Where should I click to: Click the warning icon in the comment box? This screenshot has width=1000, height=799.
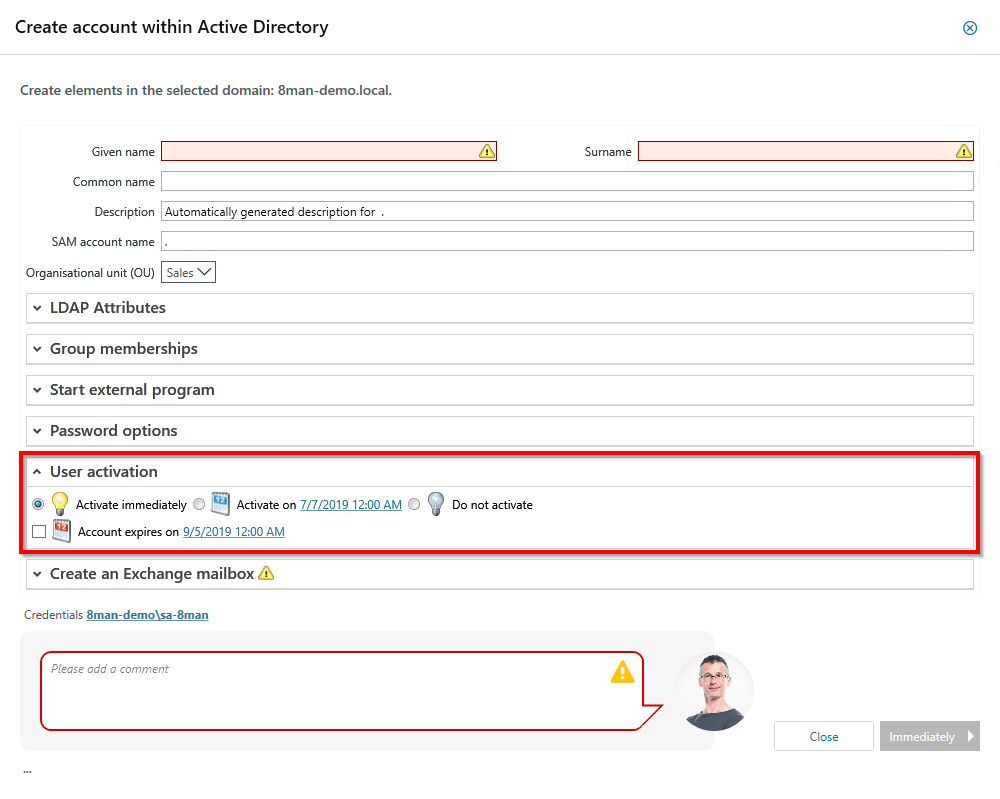pos(622,672)
